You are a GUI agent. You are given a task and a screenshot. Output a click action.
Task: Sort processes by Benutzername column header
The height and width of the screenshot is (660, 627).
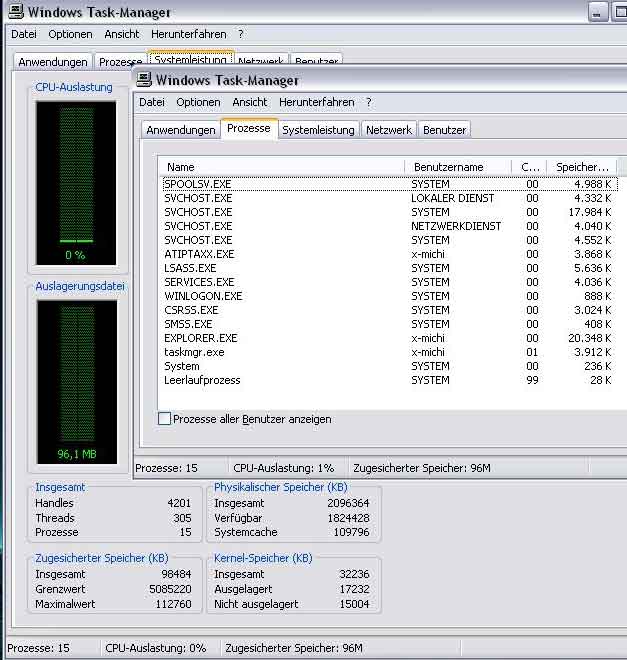click(x=458, y=167)
